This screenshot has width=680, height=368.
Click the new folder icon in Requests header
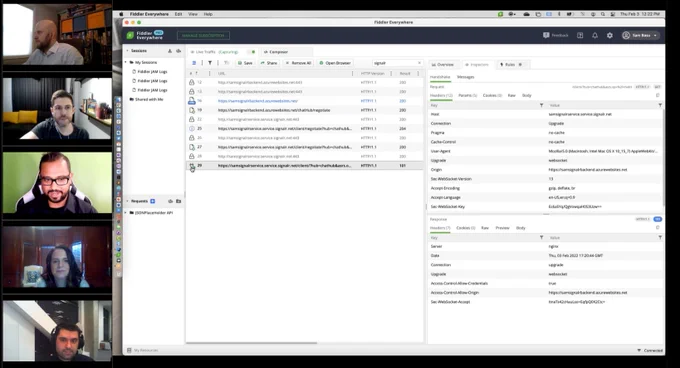pyautogui.click(x=178, y=201)
